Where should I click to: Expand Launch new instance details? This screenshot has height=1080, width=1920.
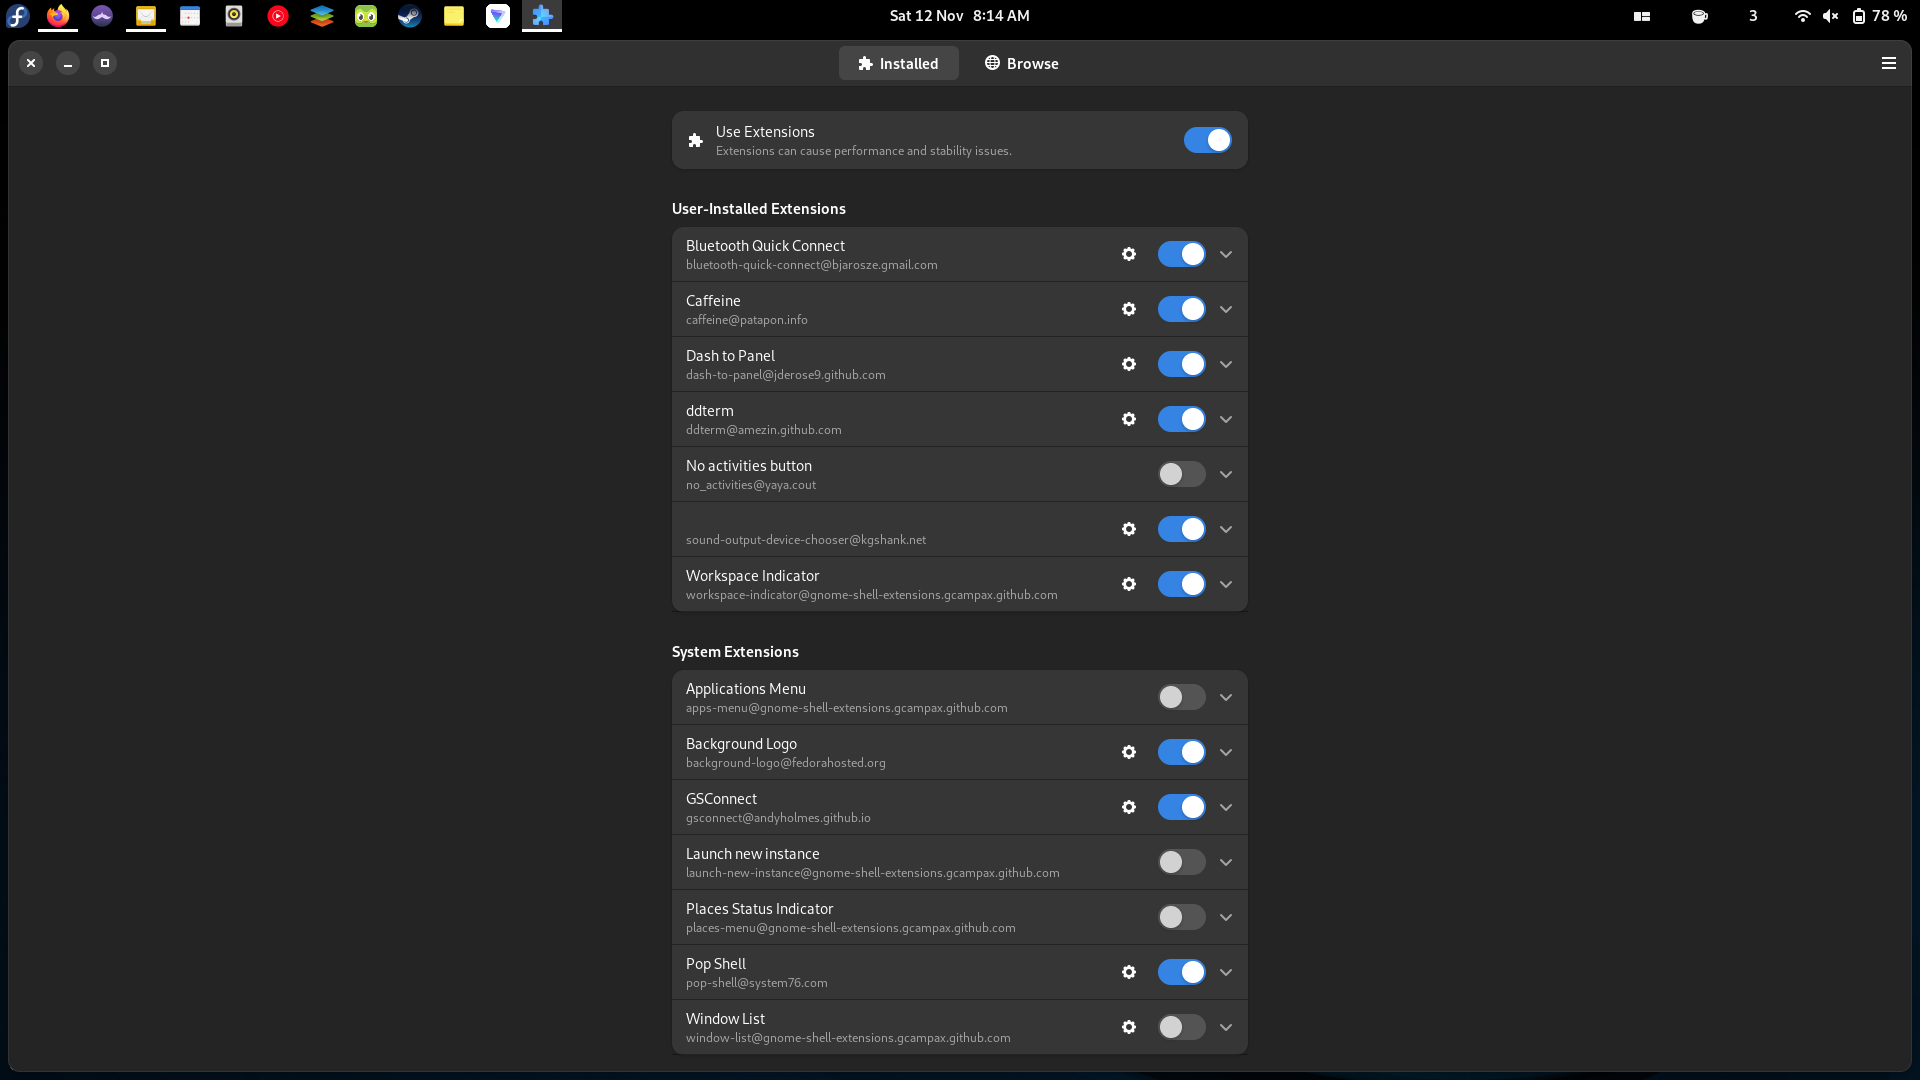1226,862
